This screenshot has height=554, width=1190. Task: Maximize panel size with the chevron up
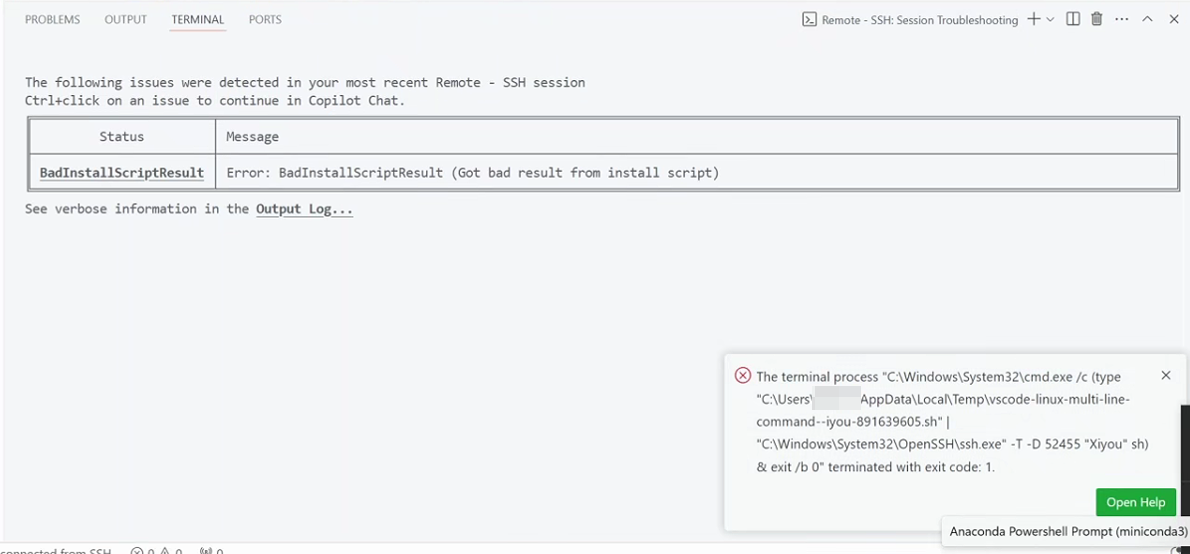[x=1148, y=19]
